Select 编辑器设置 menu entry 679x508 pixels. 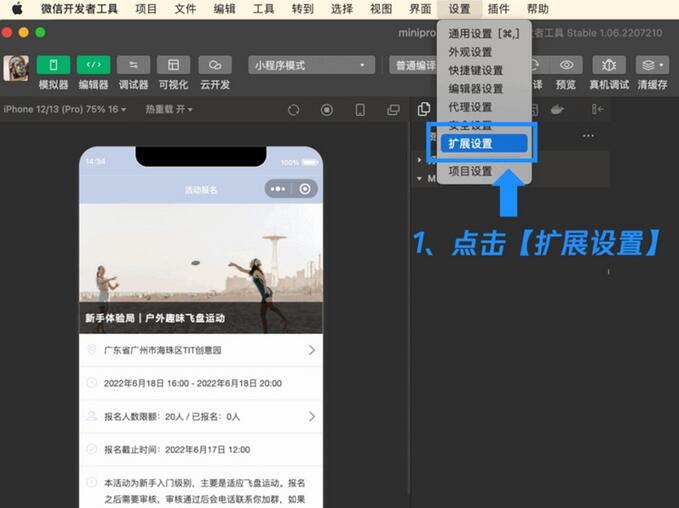(484, 89)
